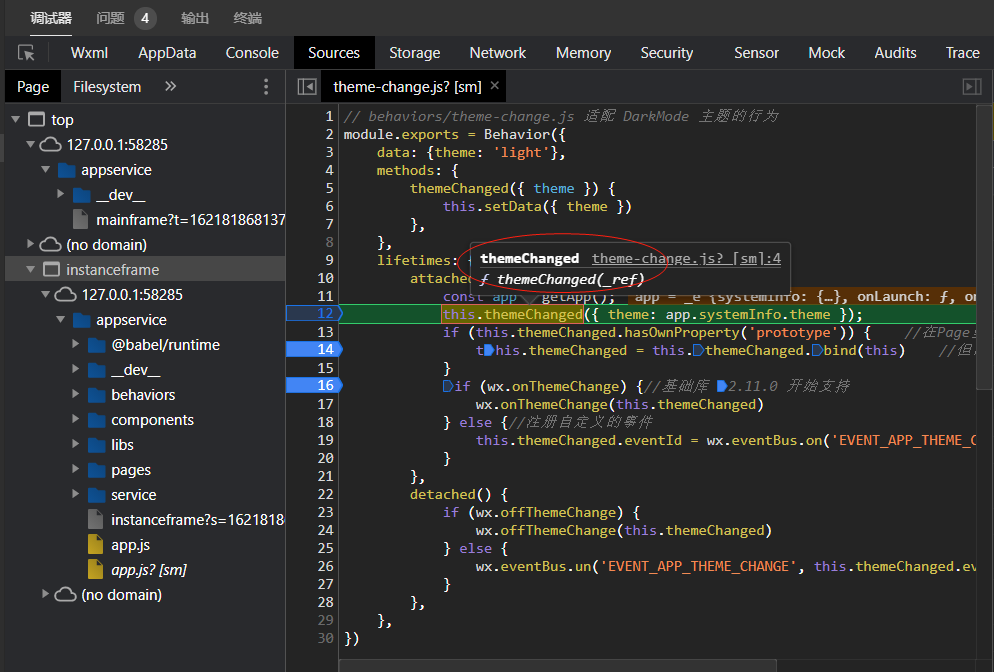Open the Storage tab
The width and height of the screenshot is (994, 672).
click(415, 53)
